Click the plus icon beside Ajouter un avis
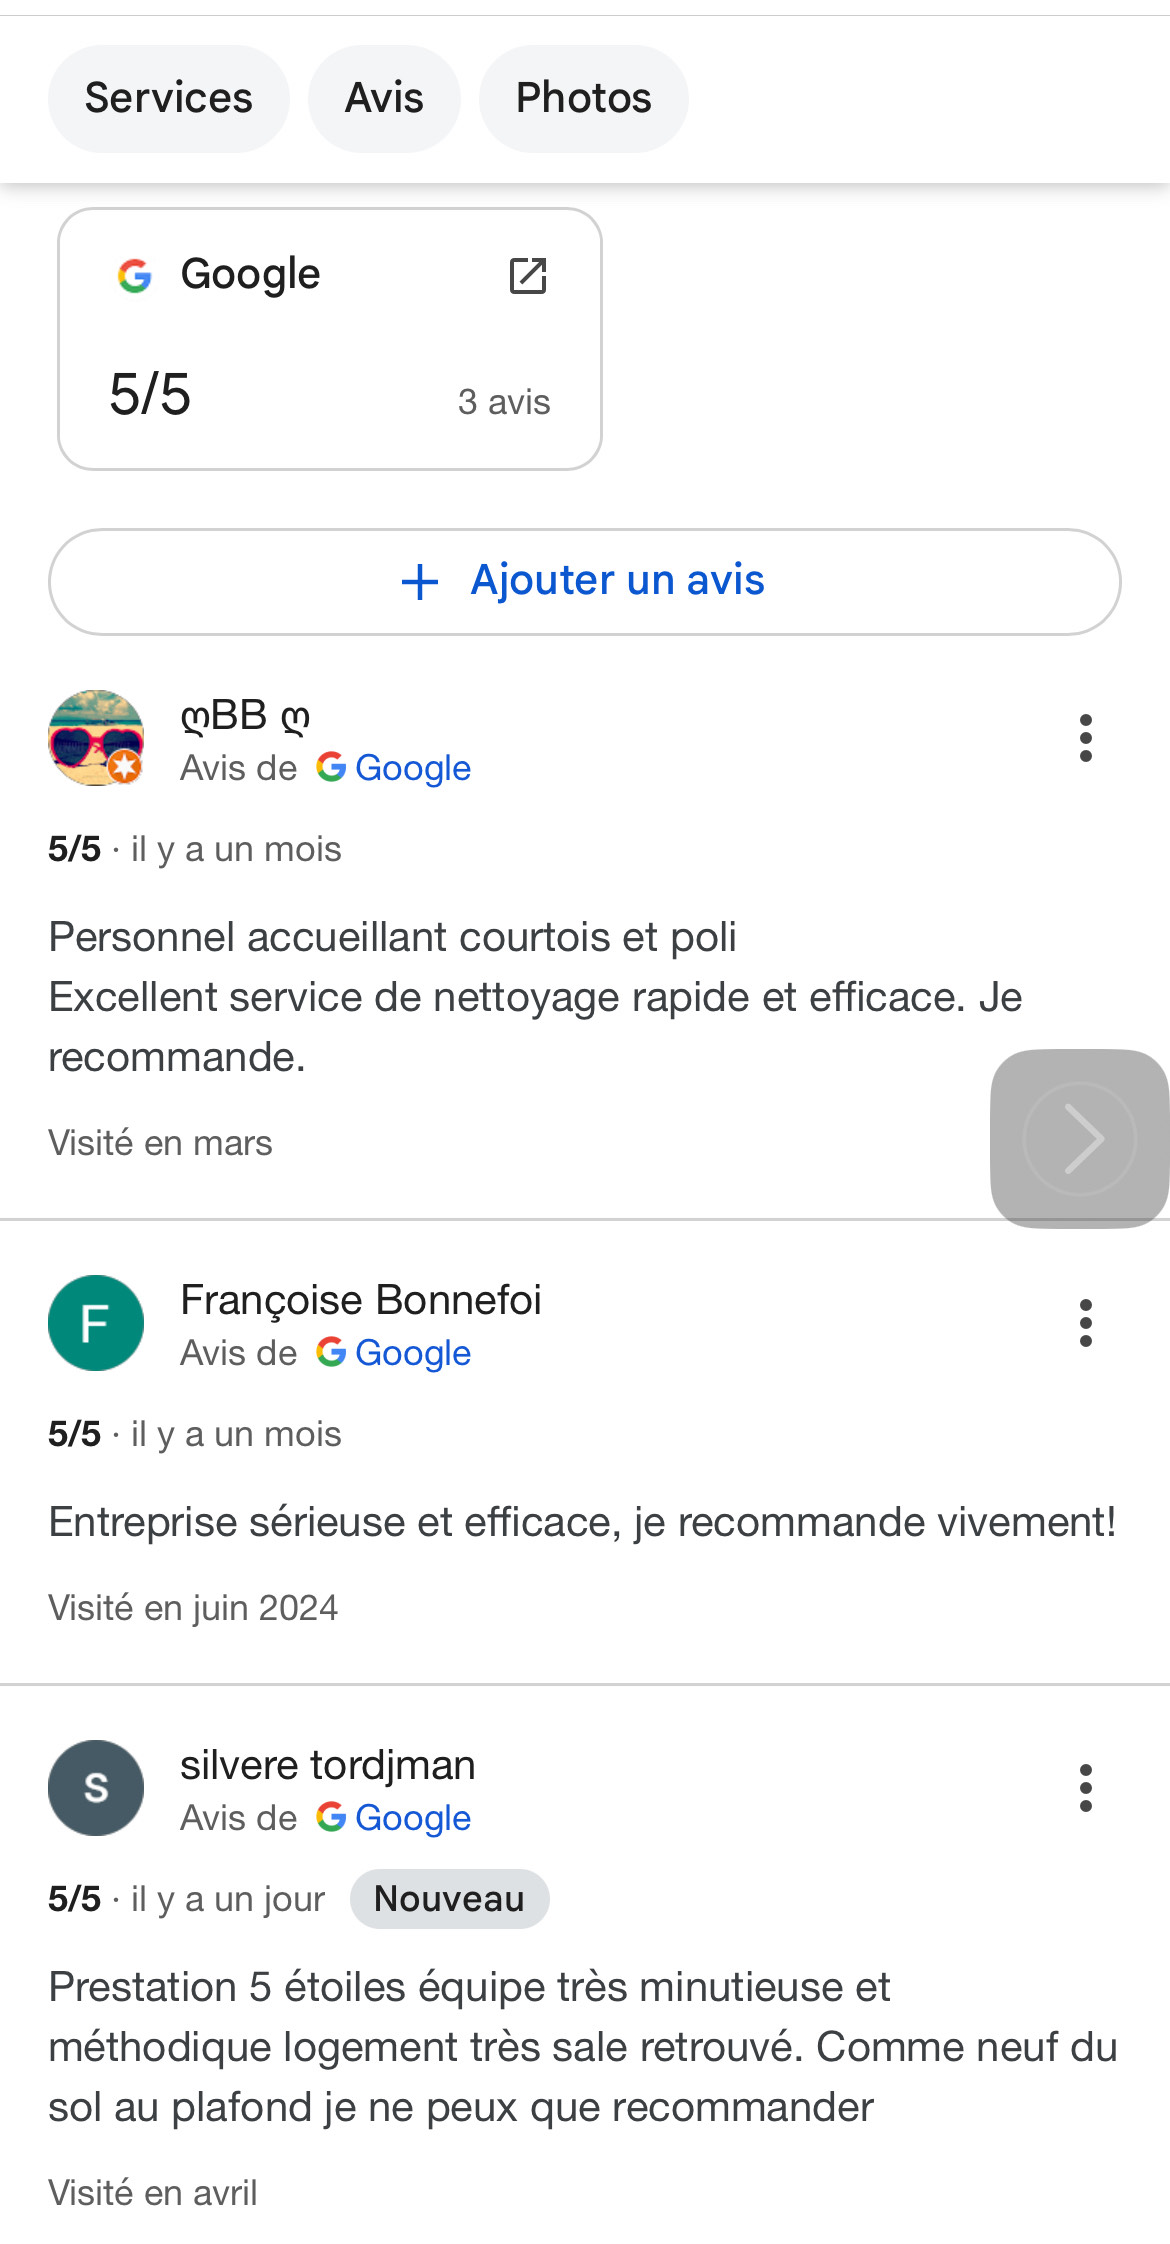 pyautogui.click(x=420, y=582)
